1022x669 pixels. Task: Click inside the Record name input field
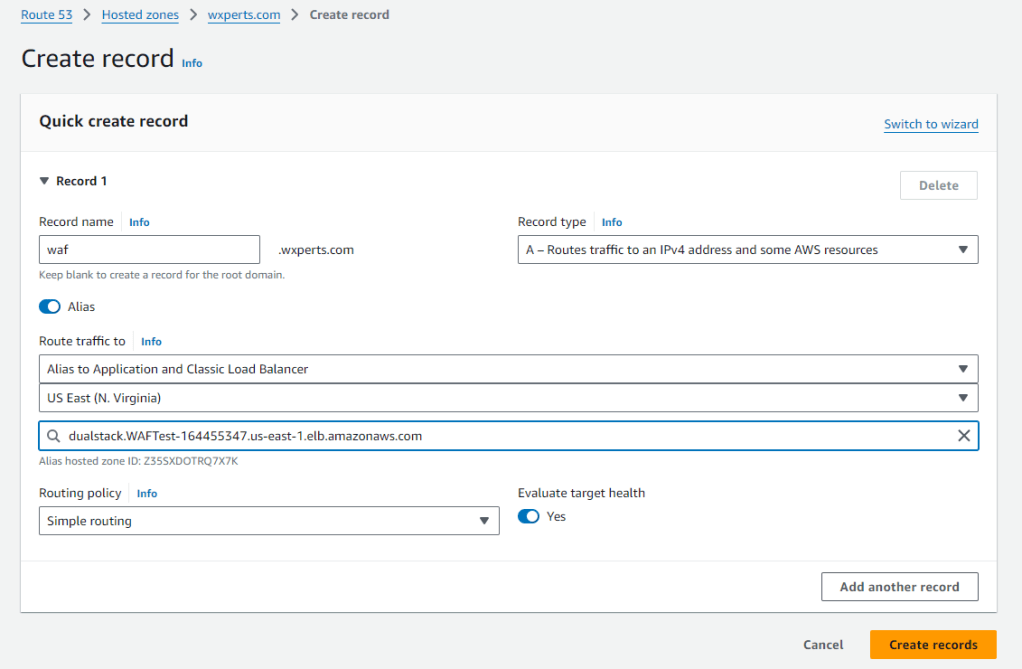(149, 250)
